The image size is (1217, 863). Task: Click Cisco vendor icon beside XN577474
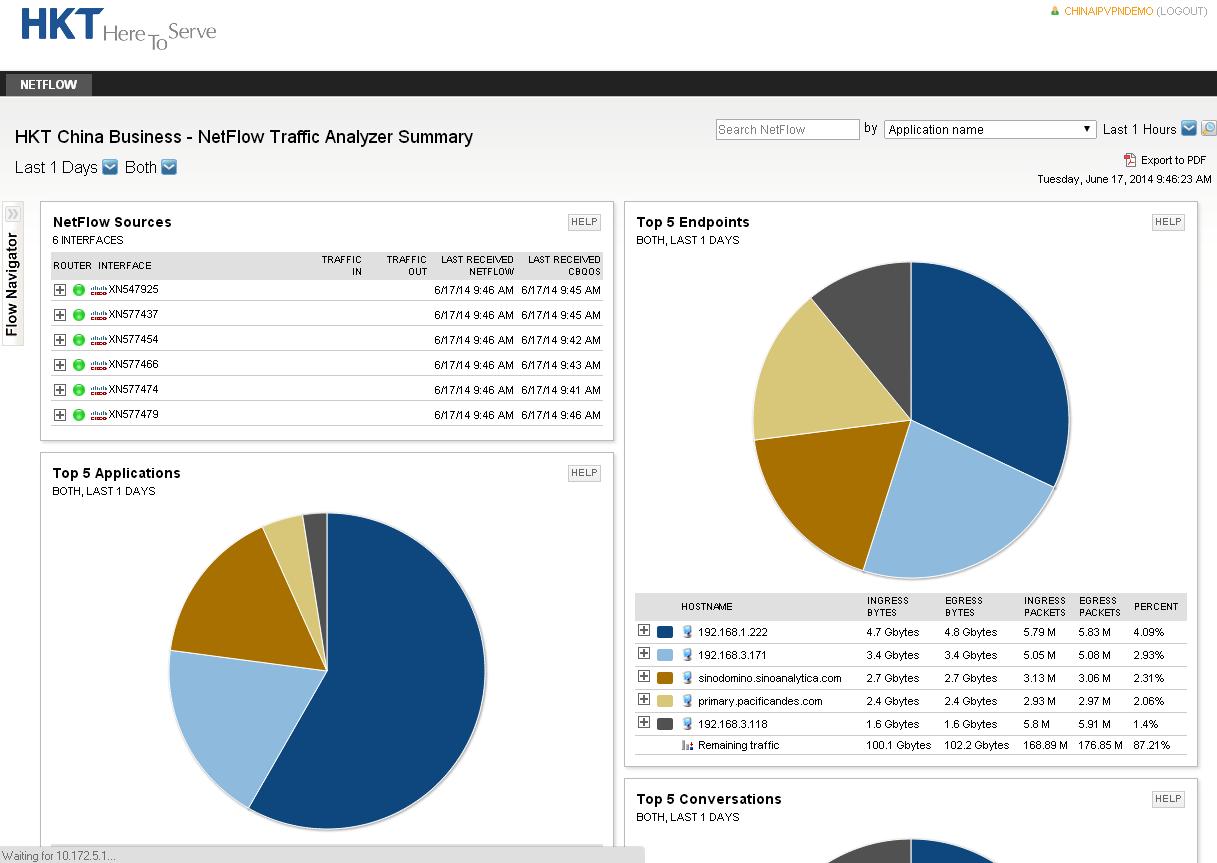coord(98,390)
